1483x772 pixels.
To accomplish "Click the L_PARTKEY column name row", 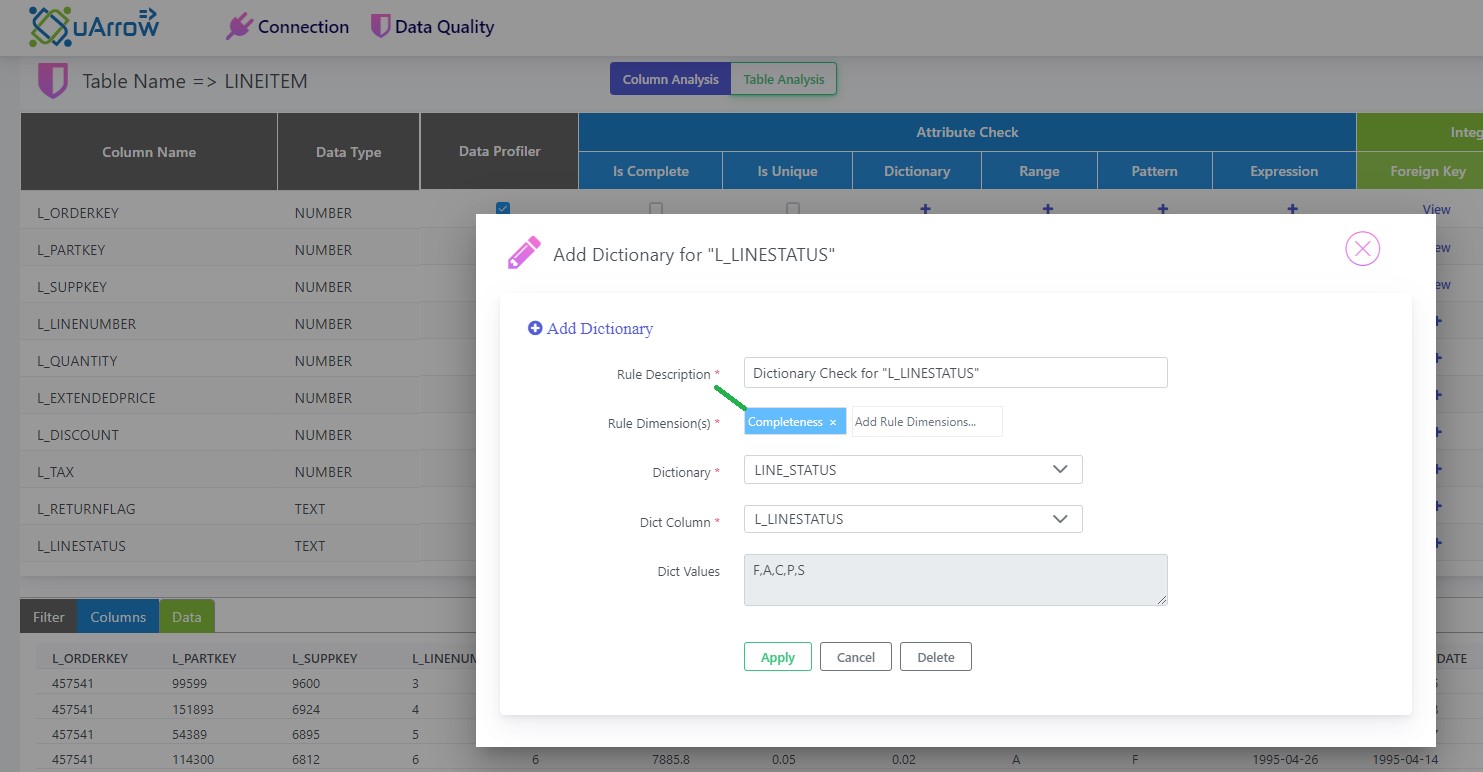I will click(71, 250).
